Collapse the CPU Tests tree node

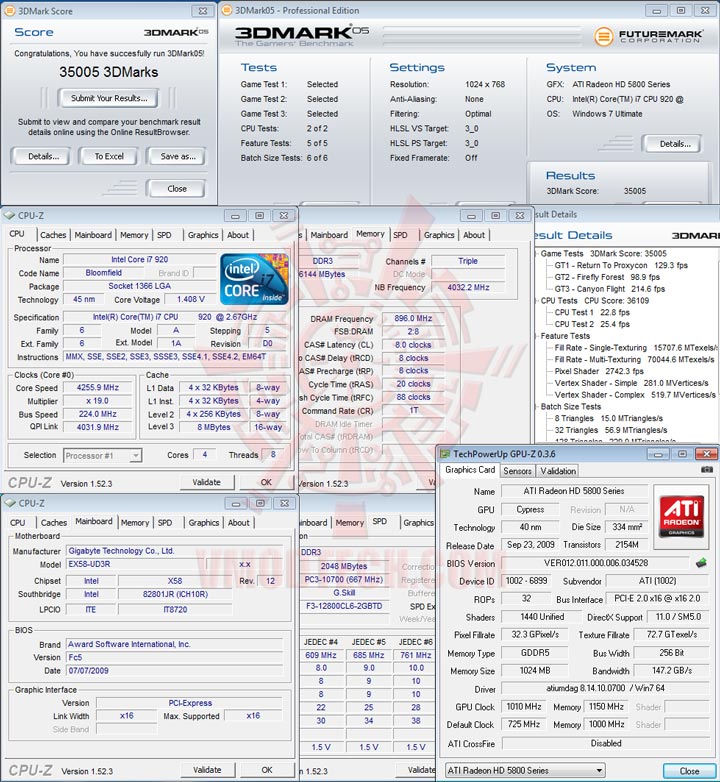tap(536, 301)
